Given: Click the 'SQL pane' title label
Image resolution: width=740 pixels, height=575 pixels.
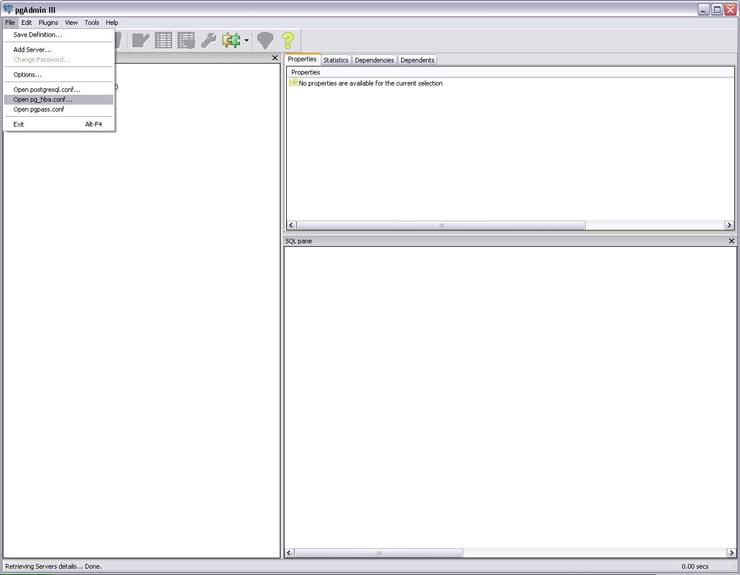Looking at the screenshot, I should pos(298,241).
